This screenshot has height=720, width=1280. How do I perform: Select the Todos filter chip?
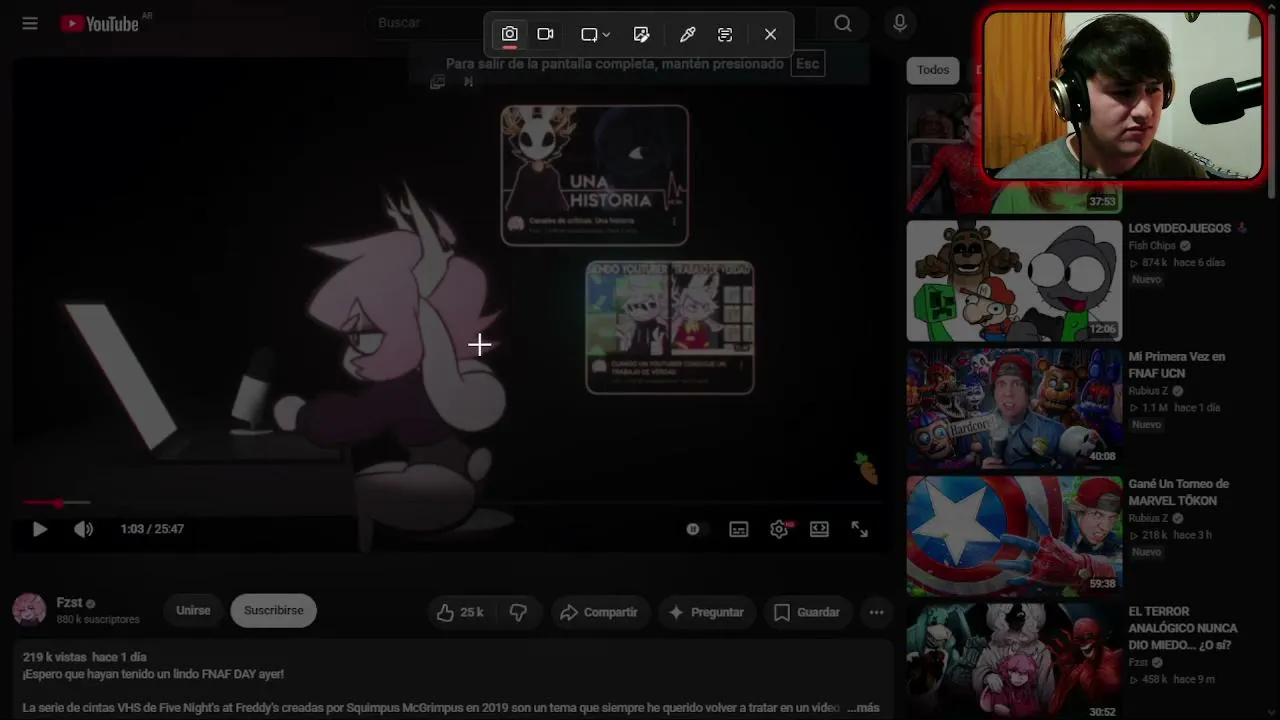point(933,70)
